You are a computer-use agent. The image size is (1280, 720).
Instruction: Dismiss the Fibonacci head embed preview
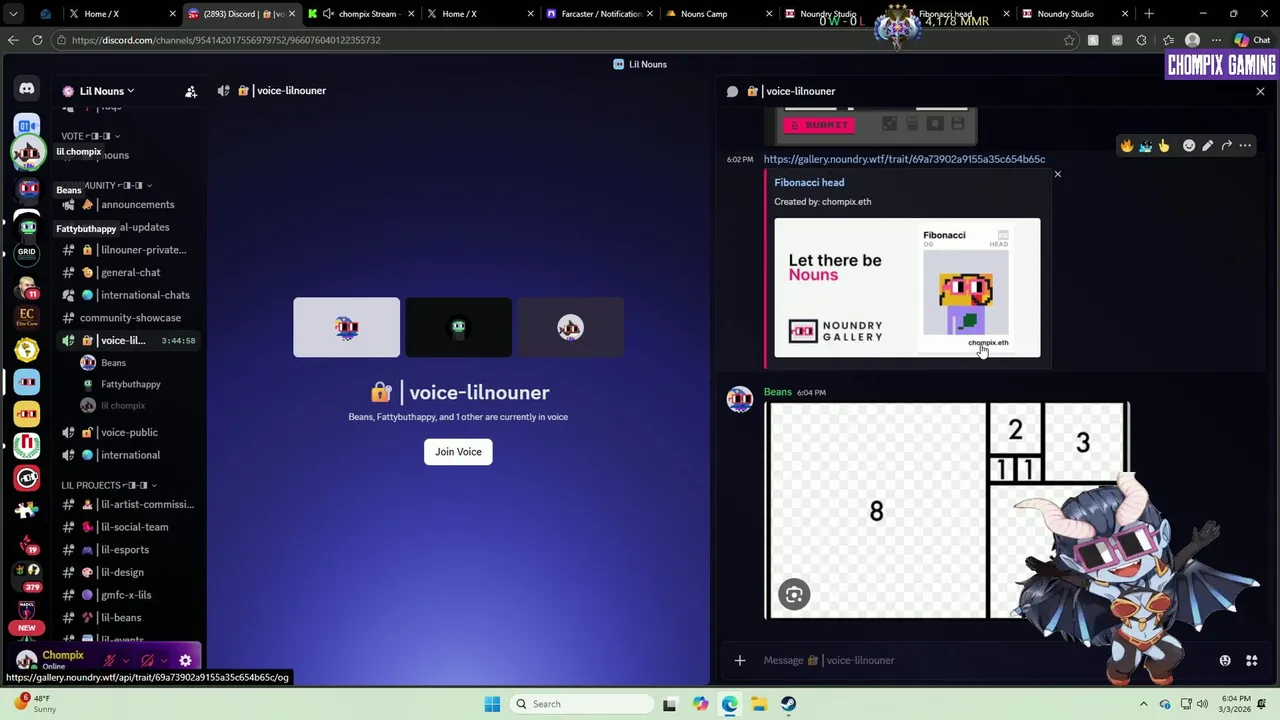coord(1057,175)
